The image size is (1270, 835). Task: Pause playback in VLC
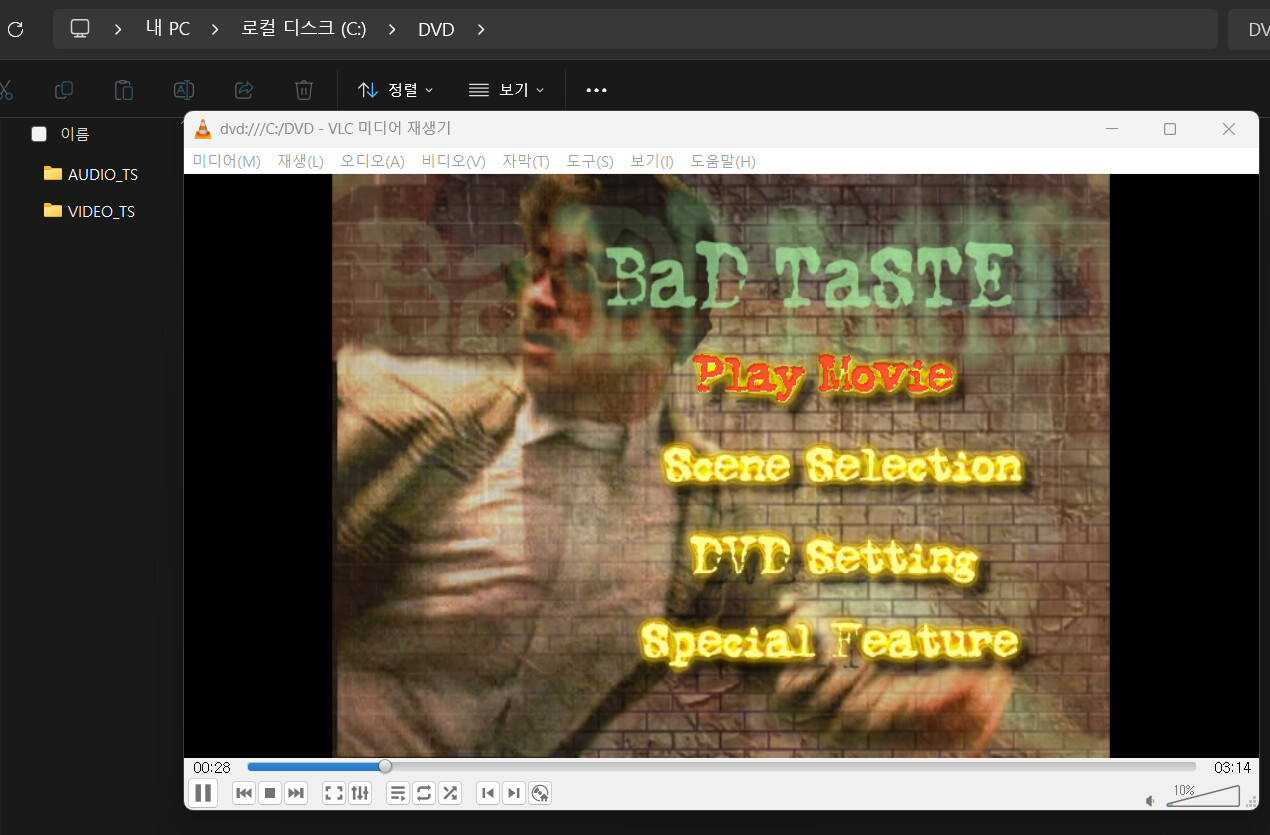(x=203, y=793)
